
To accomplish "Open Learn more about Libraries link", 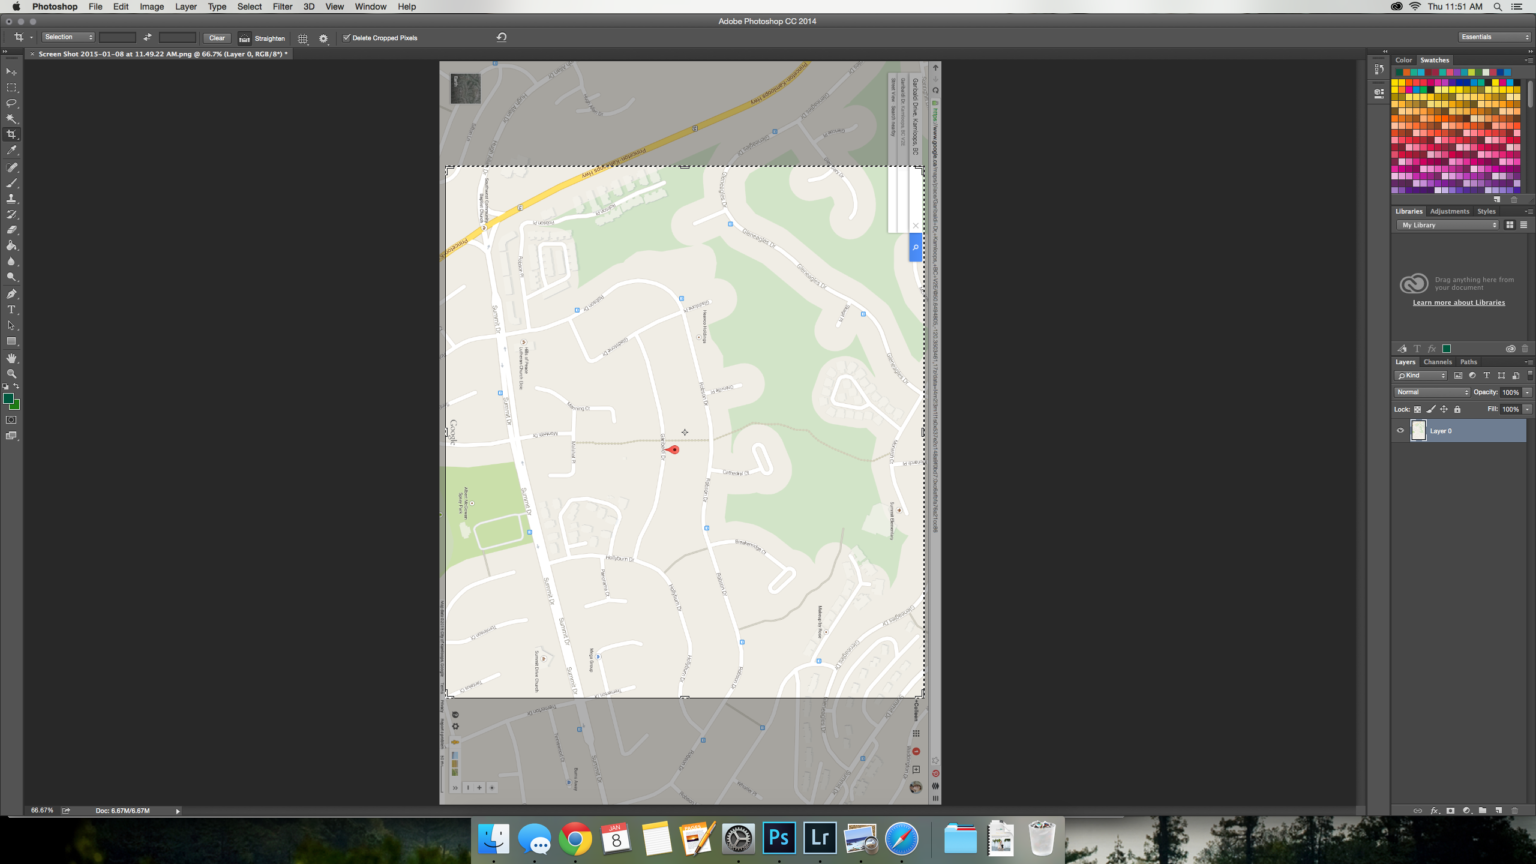I will pyautogui.click(x=1458, y=303).
